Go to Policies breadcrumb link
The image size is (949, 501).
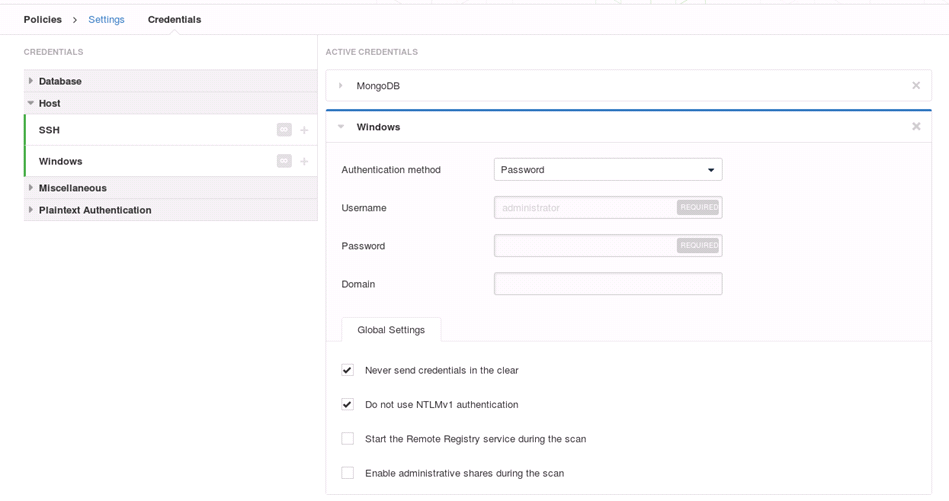[42, 19]
